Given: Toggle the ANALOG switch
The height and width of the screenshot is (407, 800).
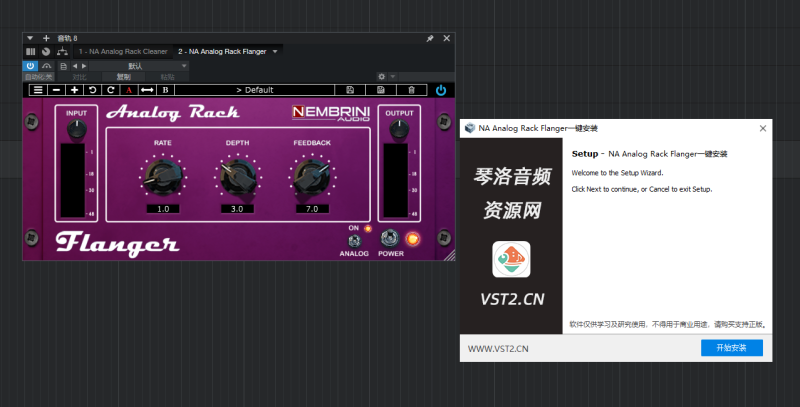Looking at the screenshot, I should tap(354, 239).
